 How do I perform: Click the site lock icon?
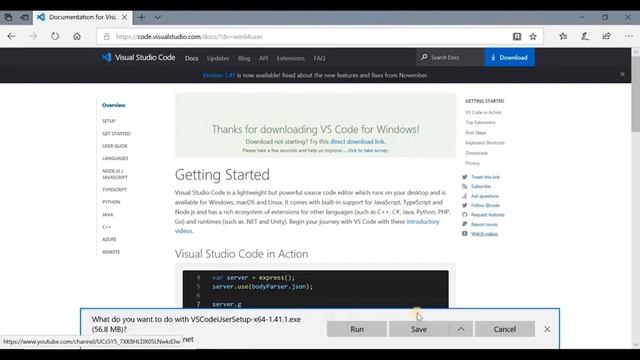coord(107,36)
